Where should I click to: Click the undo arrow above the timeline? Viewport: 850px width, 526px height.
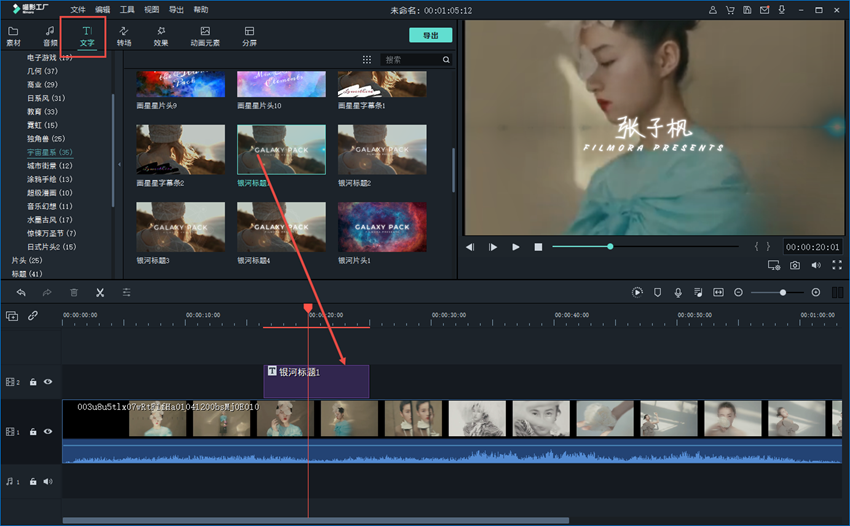pos(21,292)
